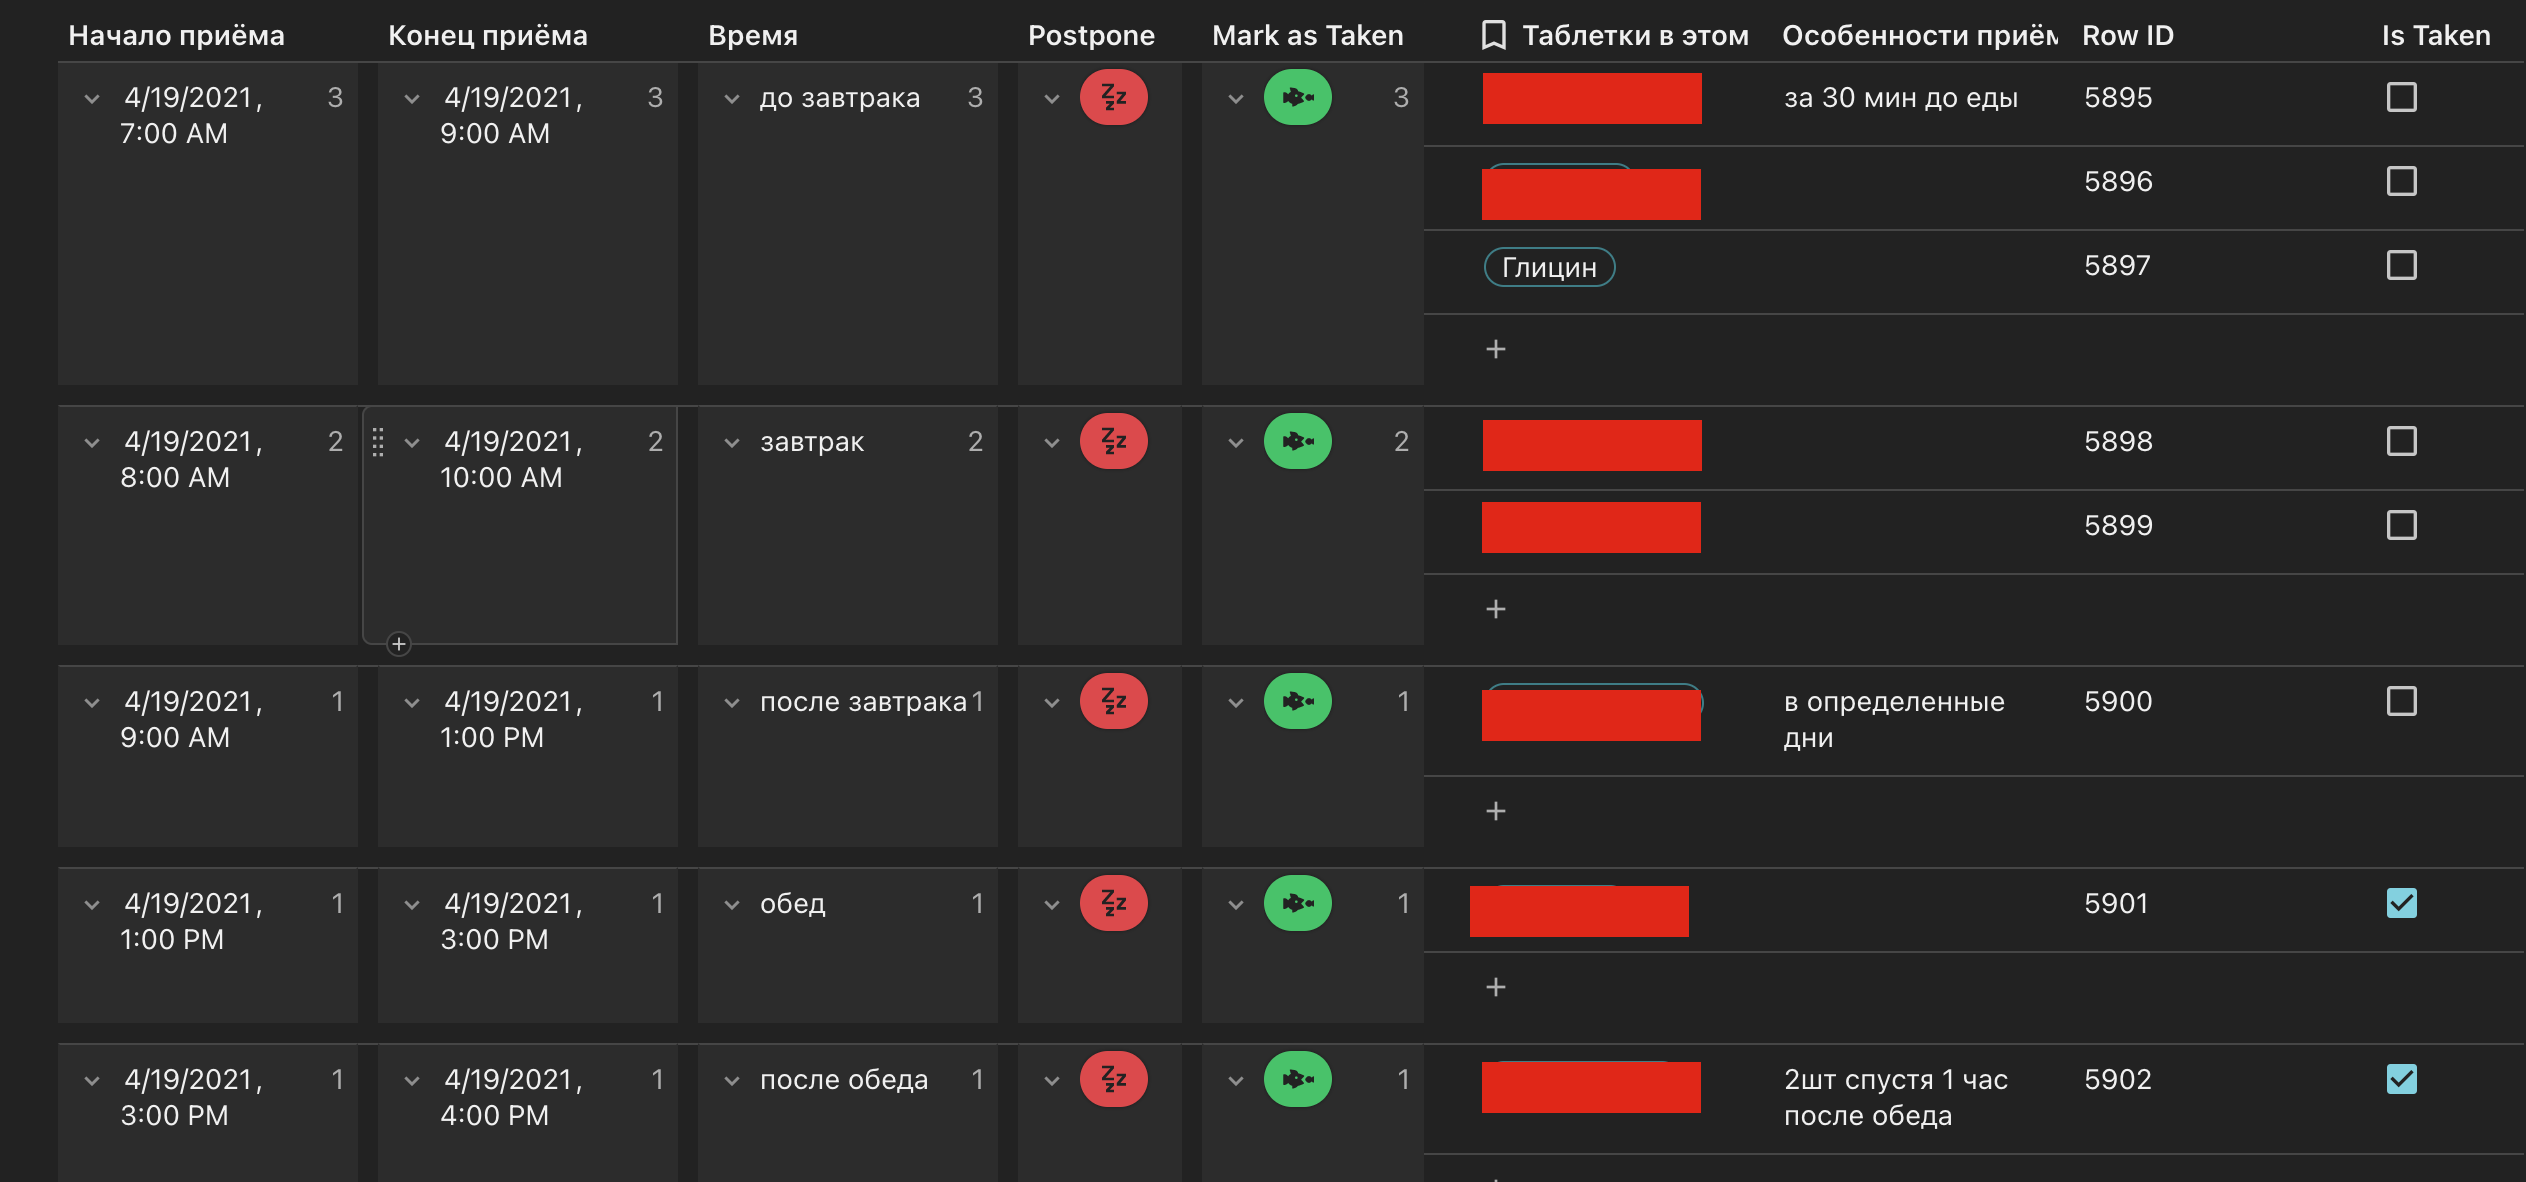
Task: Mark the обед intake as taken
Action: click(1297, 903)
